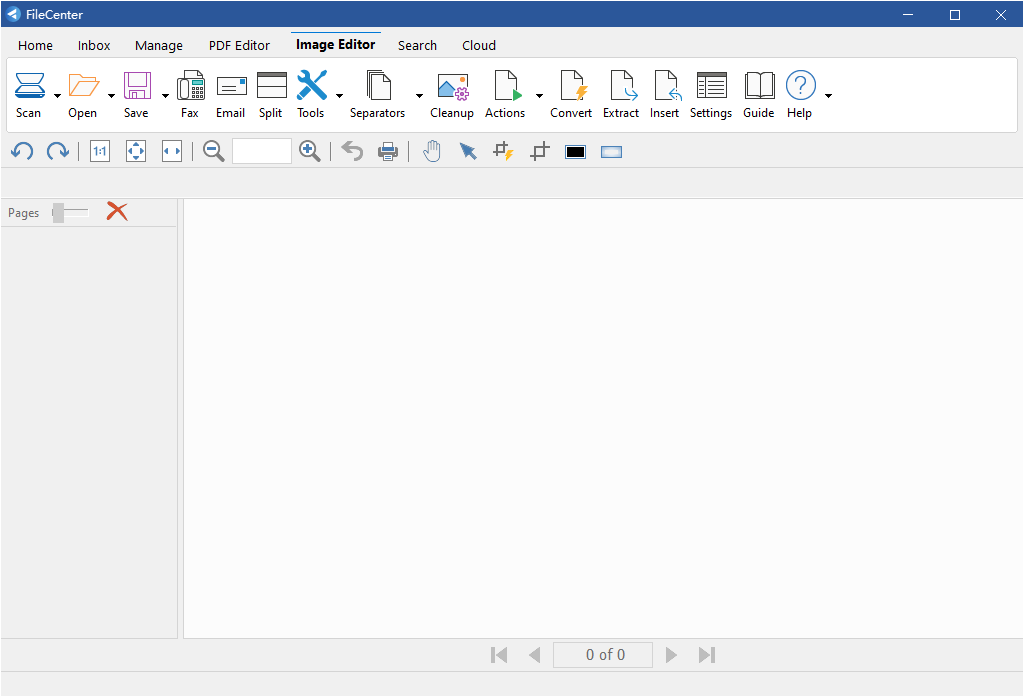The width and height of the screenshot is (1024, 697).
Task: Open the Settings icon
Action: pos(712,86)
